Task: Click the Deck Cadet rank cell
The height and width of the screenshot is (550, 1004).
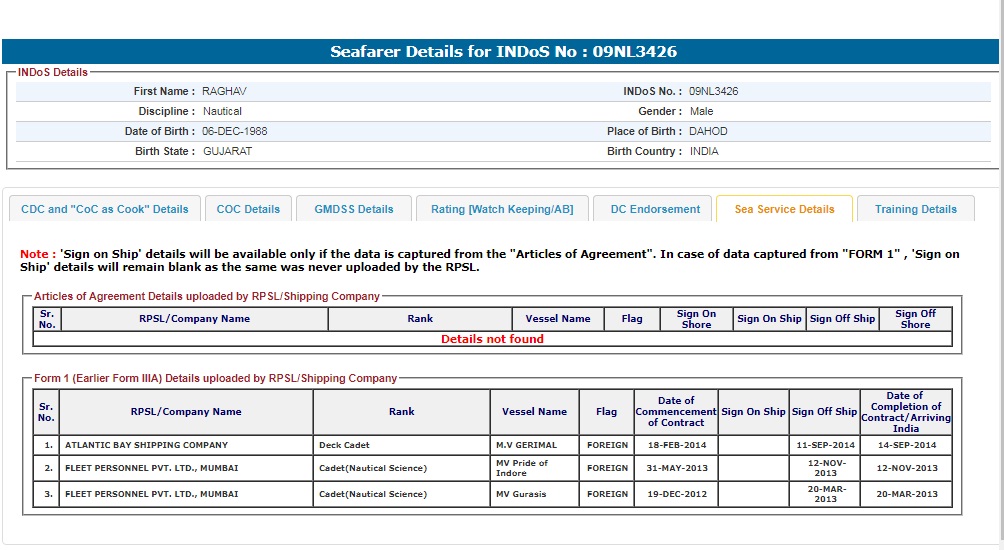Action: (x=344, y=445)
